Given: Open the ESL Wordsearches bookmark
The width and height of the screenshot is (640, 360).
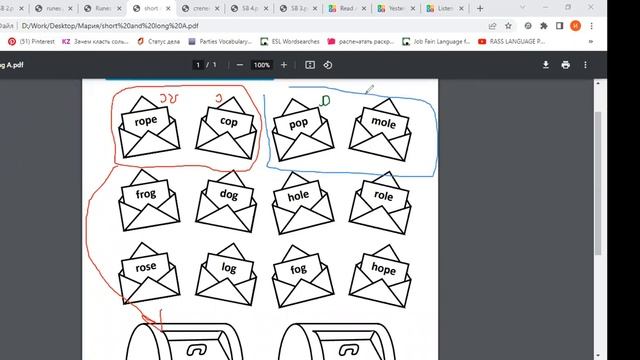Looking at the screenshot, I should click(x=290, y=41).
